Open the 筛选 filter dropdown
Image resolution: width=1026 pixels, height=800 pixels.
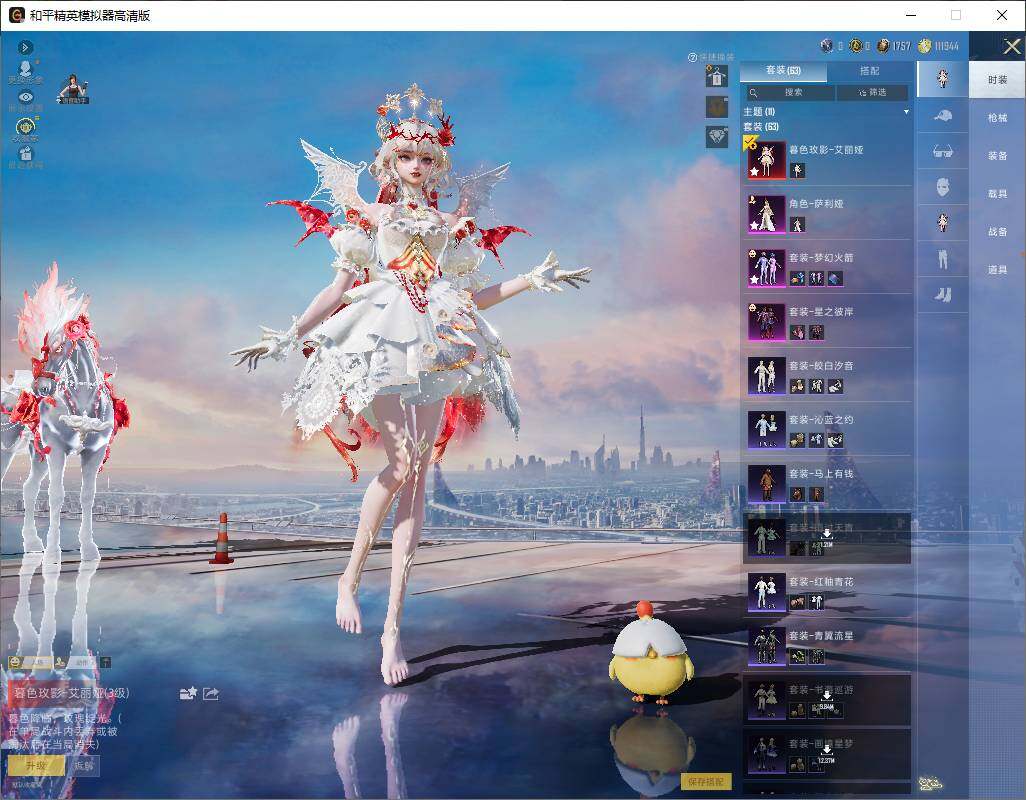click(x=873, y=92)
